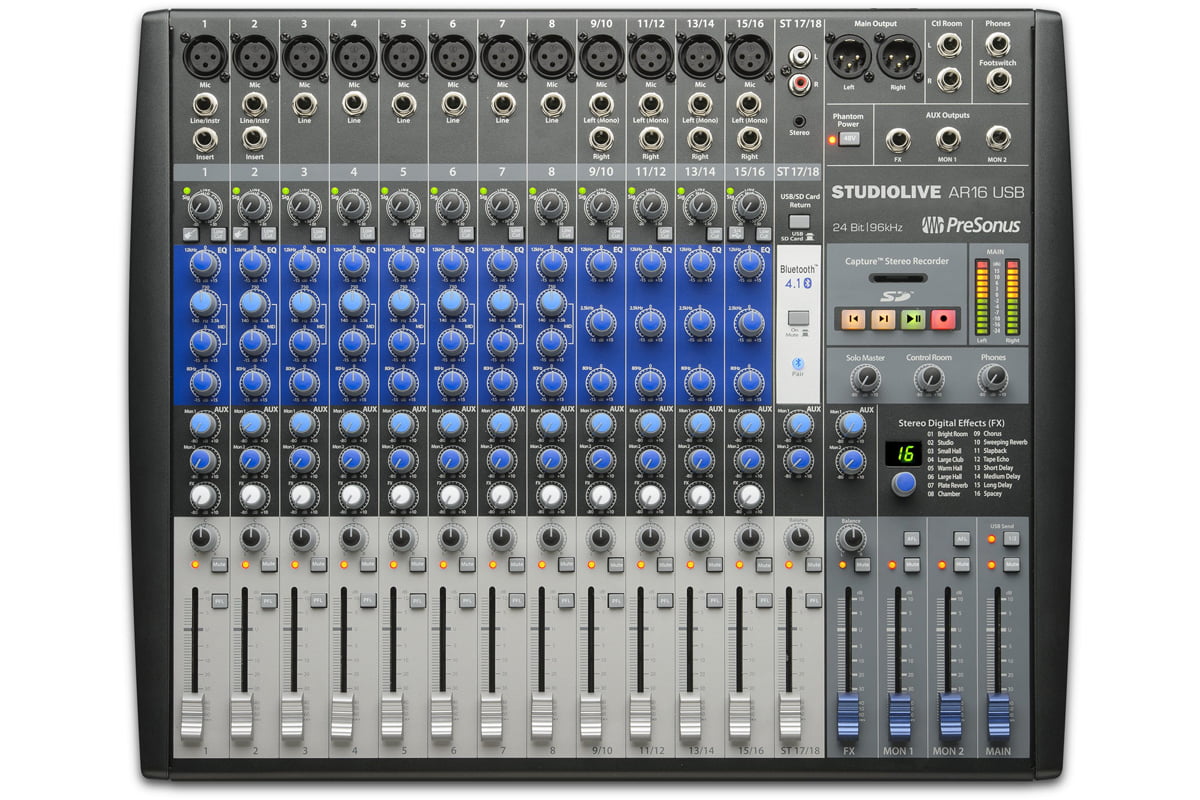Grab the channel 1 fader
Viewport: 1200px width, 800px height.
192,718
